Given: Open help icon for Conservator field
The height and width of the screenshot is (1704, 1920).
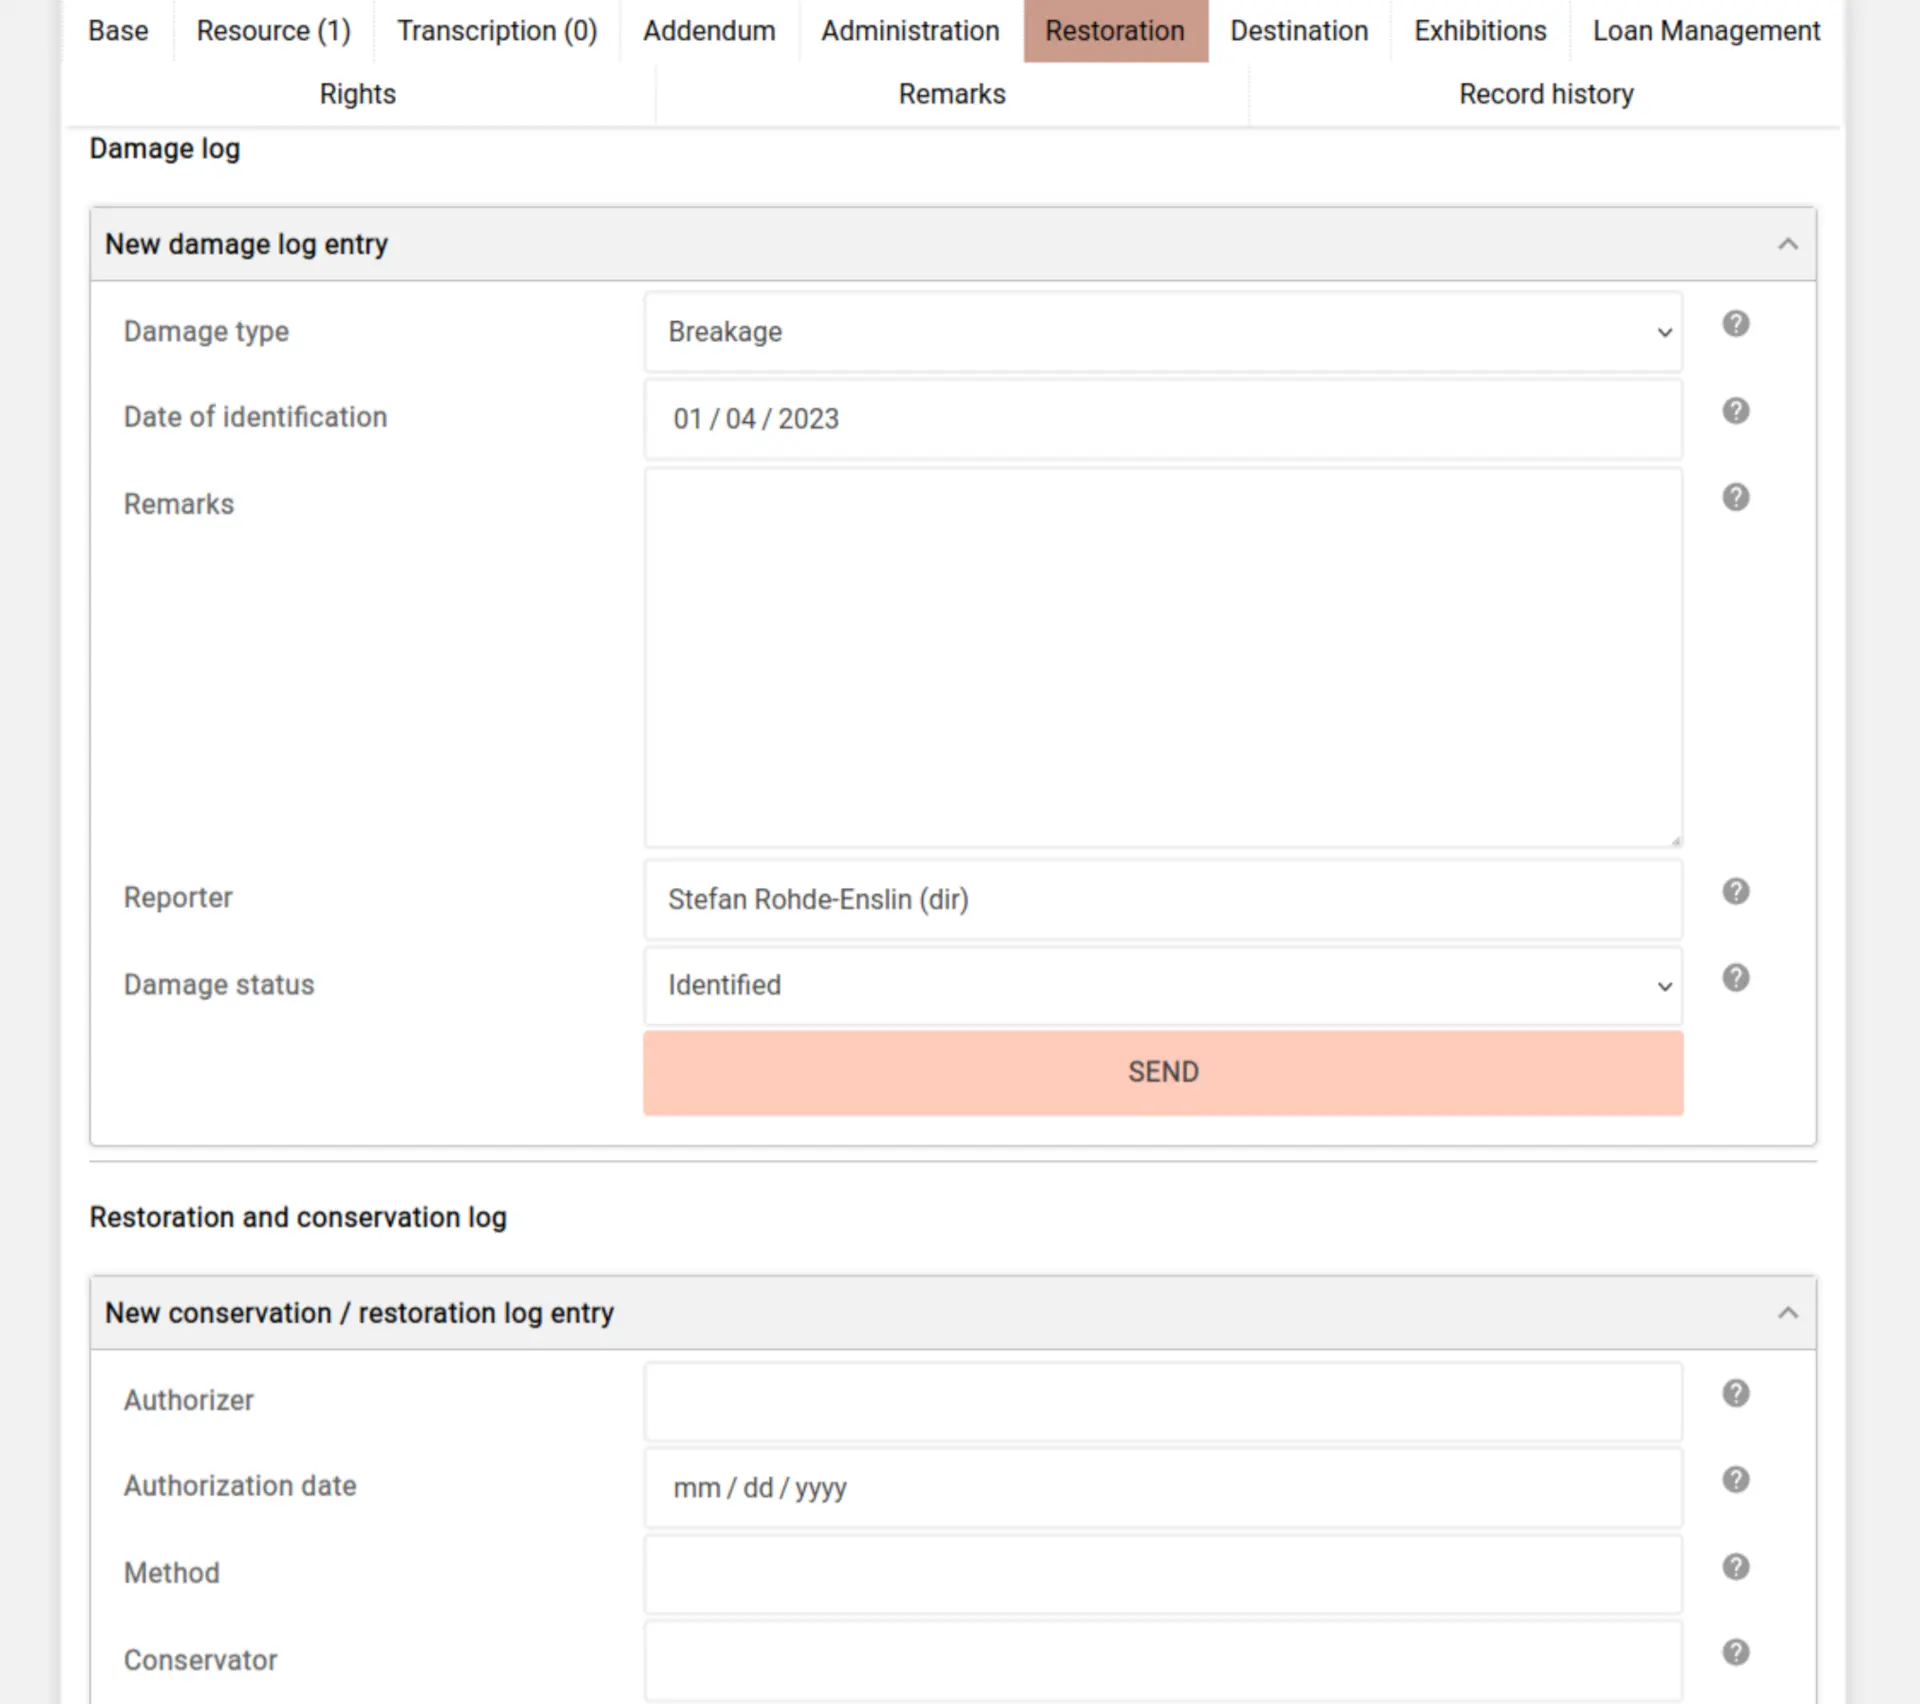Looking at the screenshot, I should (x=1736, y=1652).
